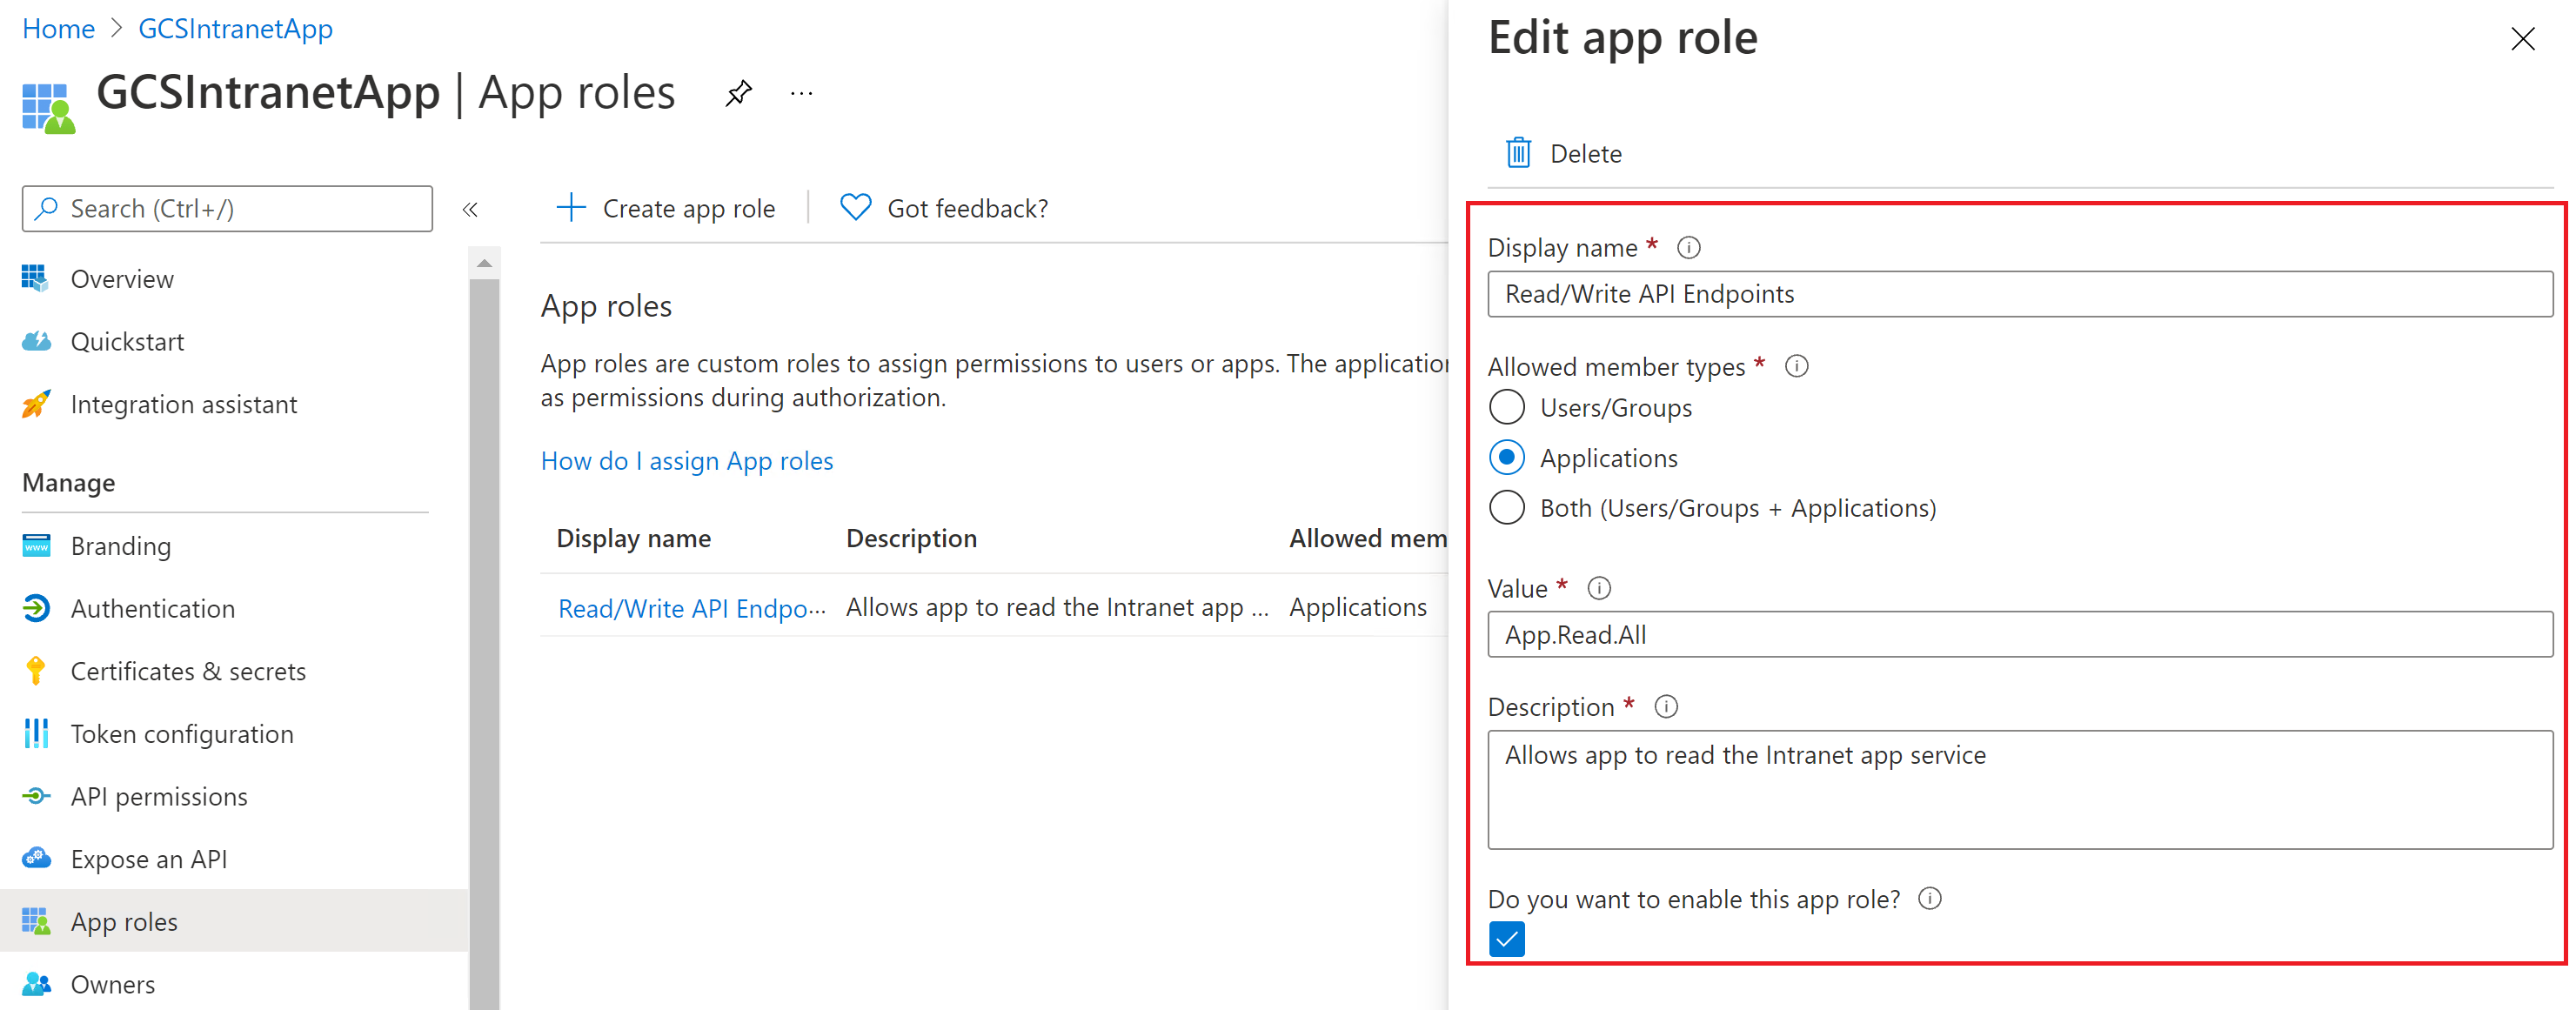Open Expose an API in the sidebar
This screenshot has width=2576, height=1010.
149,859
